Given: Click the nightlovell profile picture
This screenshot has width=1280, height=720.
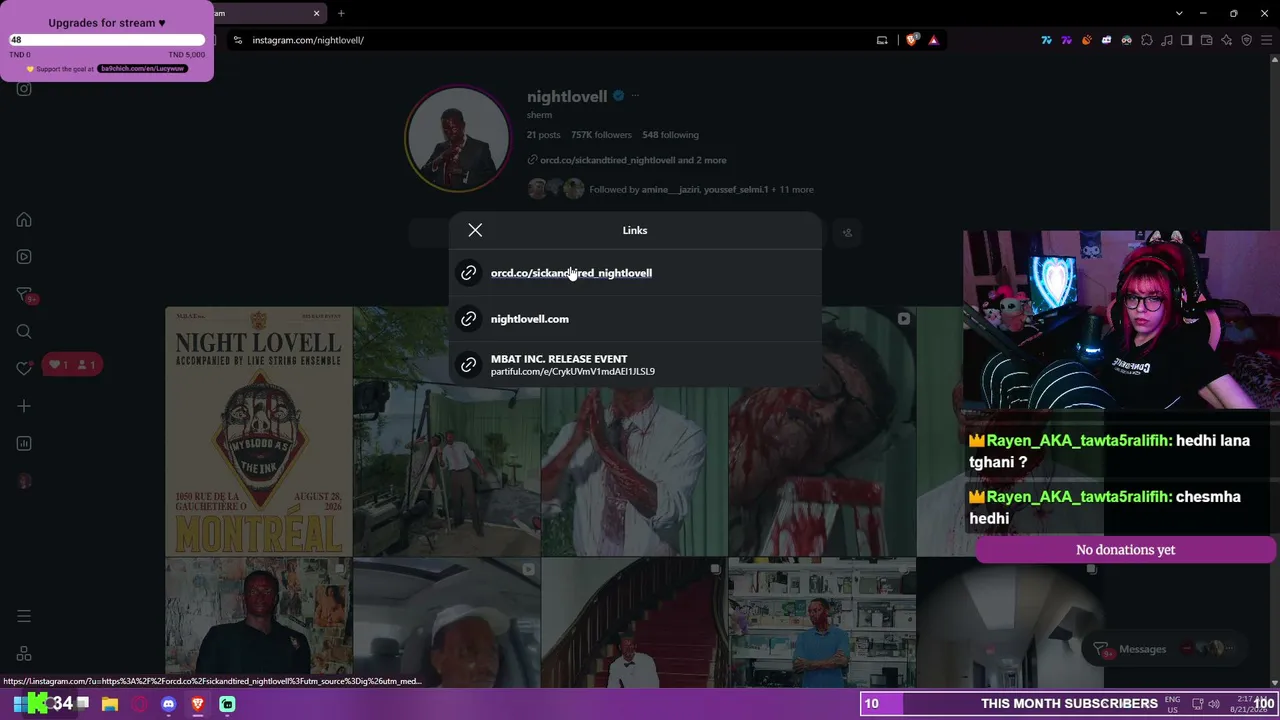Looking at the screenshot, I should [457, 139].
